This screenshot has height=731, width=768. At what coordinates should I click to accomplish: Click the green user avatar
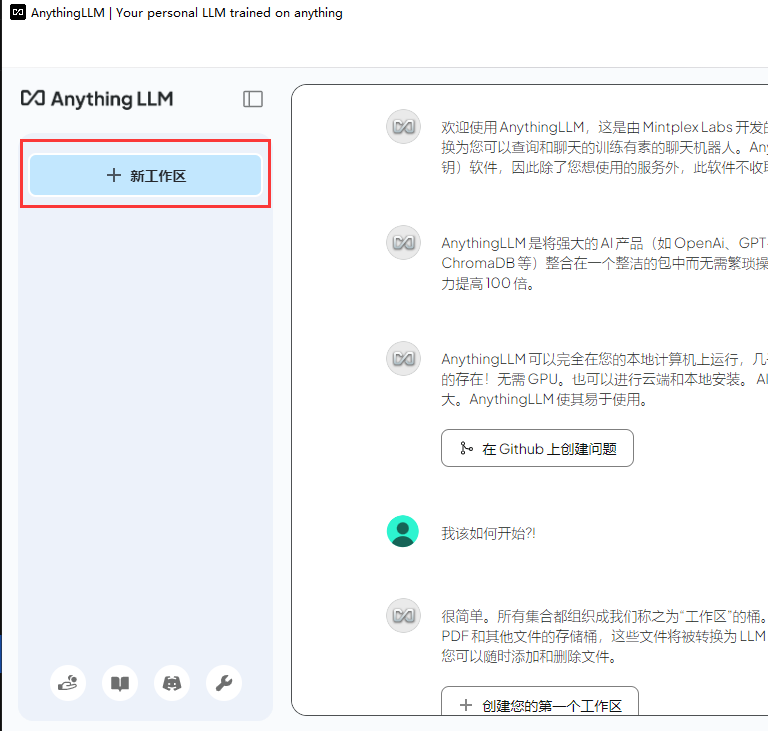point(403,531)
